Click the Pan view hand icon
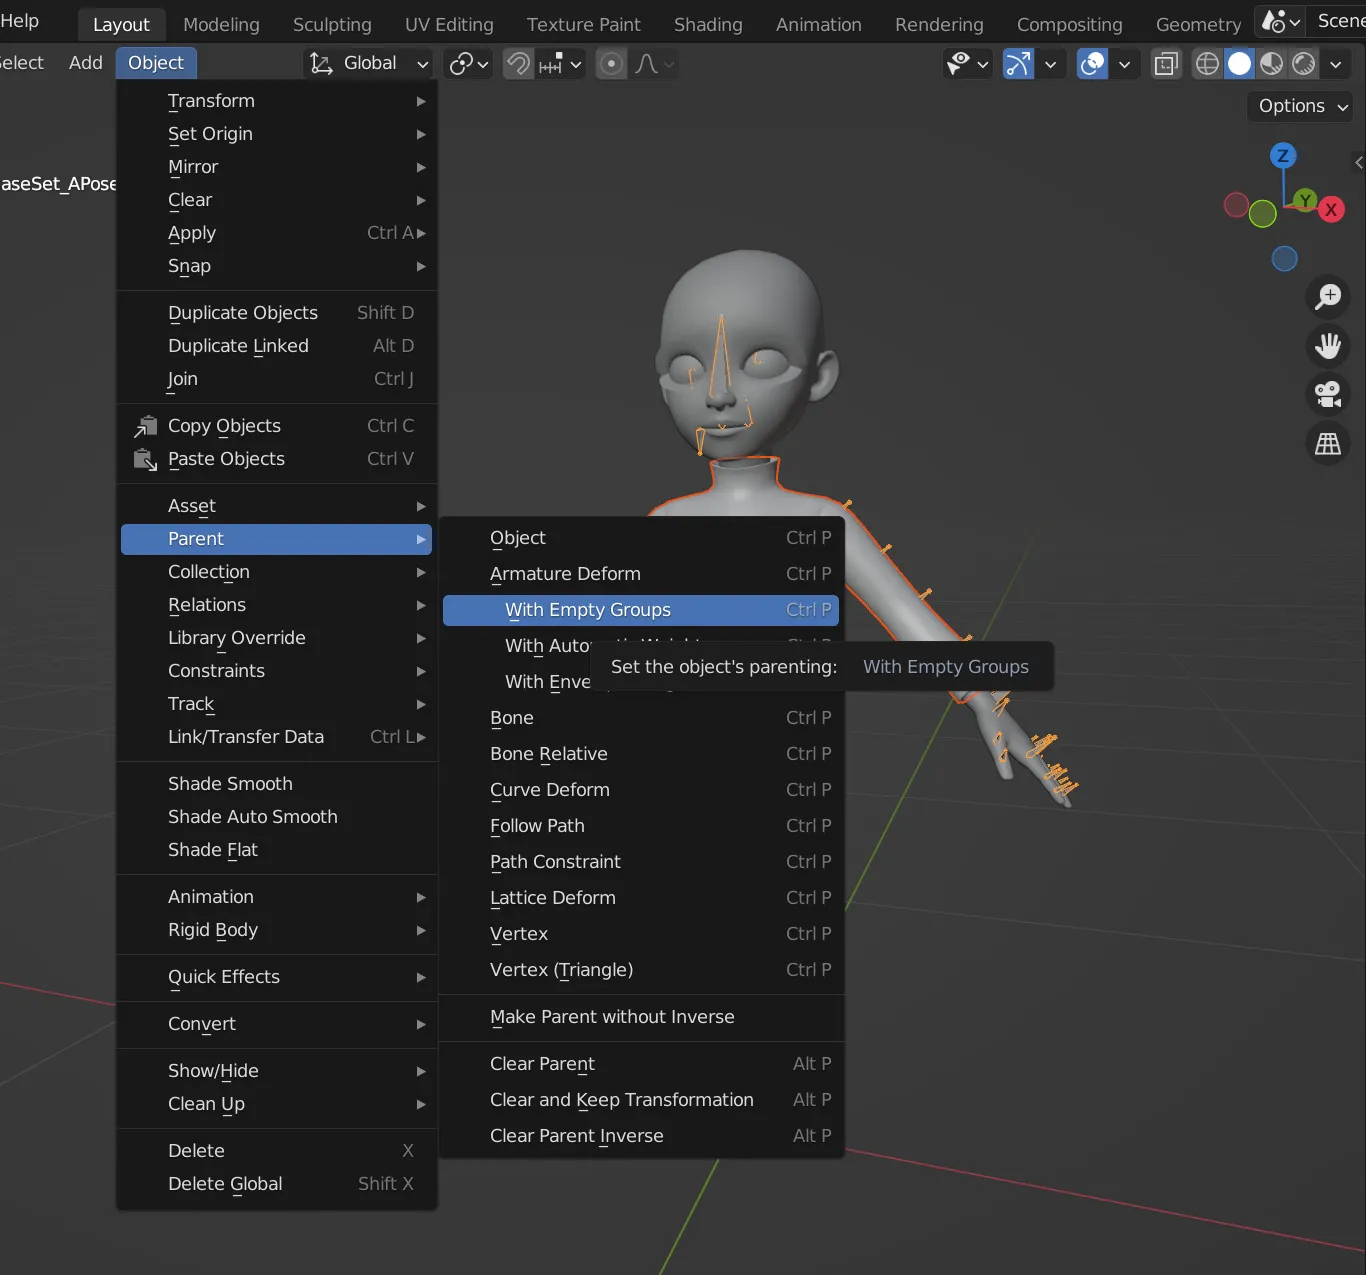The image size is (1366, 1275). click(x=1328, y=346)
